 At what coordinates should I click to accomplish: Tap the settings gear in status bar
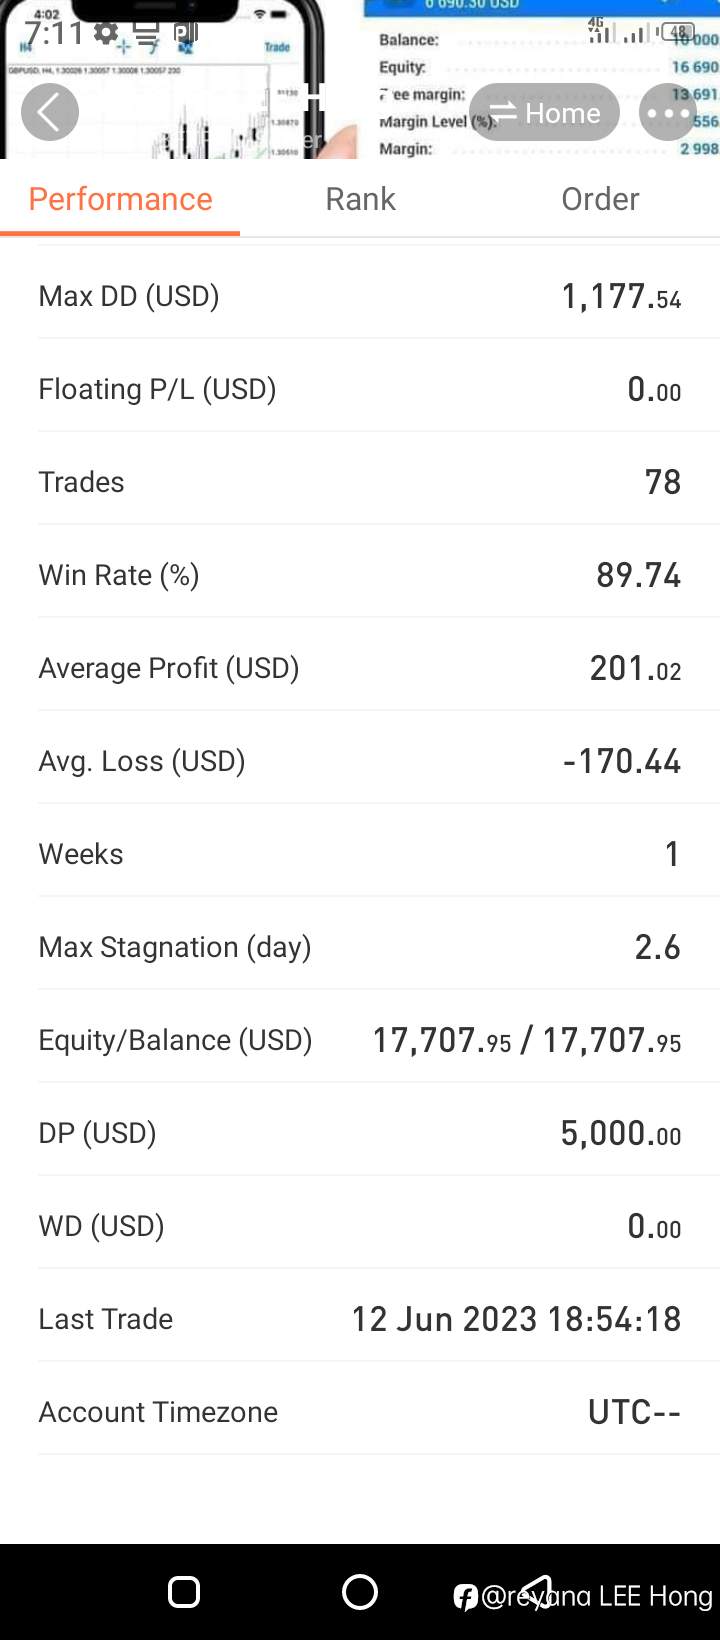[106, 33]
